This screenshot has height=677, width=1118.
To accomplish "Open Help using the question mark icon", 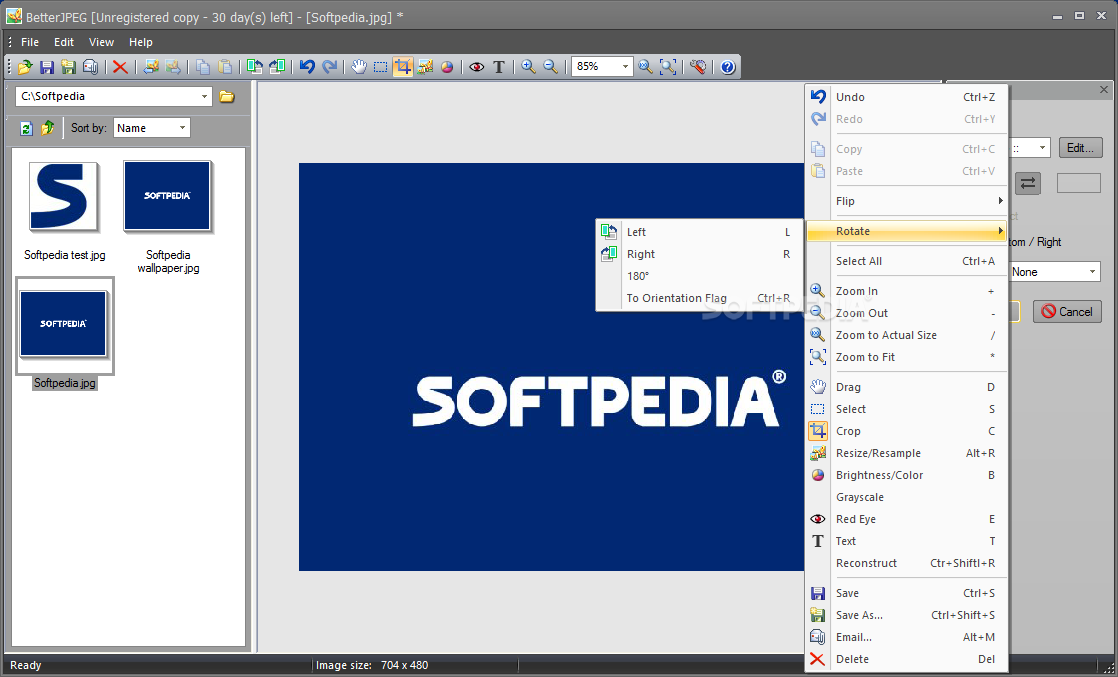I will pos(727,67).
